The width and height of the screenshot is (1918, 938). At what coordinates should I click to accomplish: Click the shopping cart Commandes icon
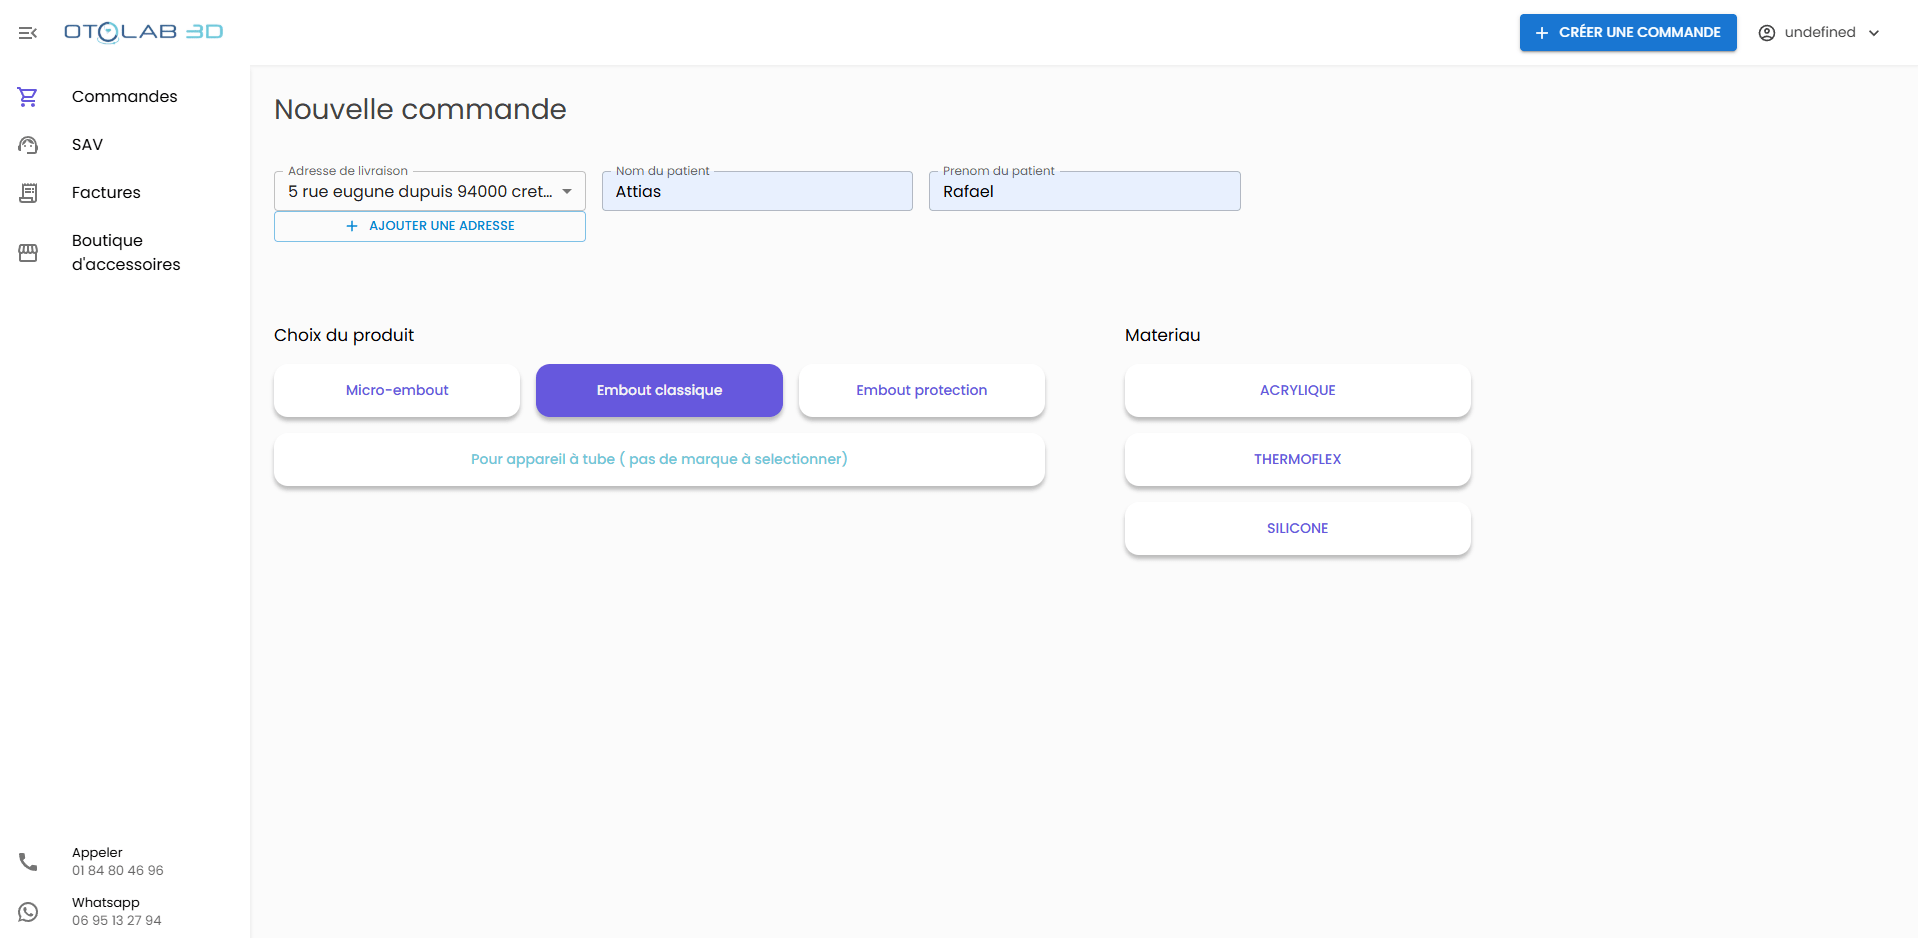[28, 97]
